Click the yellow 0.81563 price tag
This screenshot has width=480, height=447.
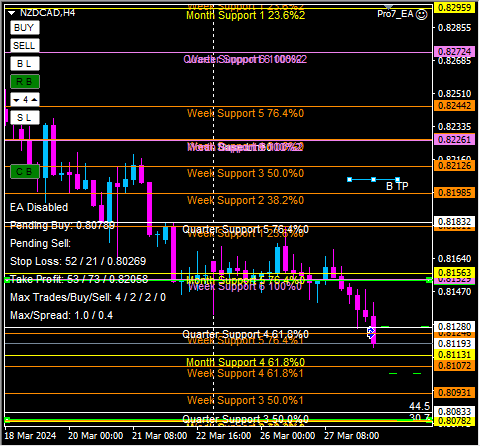[455, 273]
